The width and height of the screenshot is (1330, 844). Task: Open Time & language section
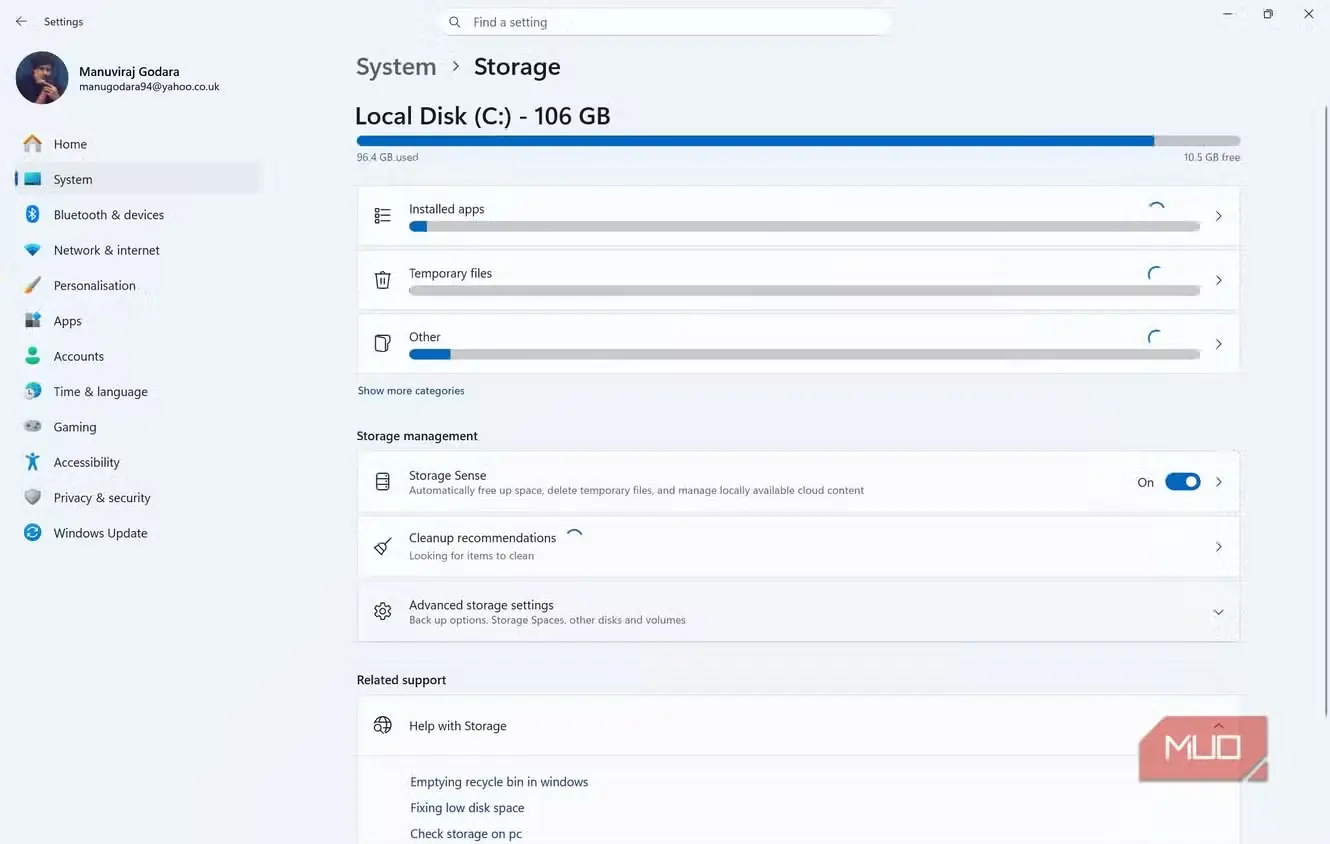click(x=138, y=391)
